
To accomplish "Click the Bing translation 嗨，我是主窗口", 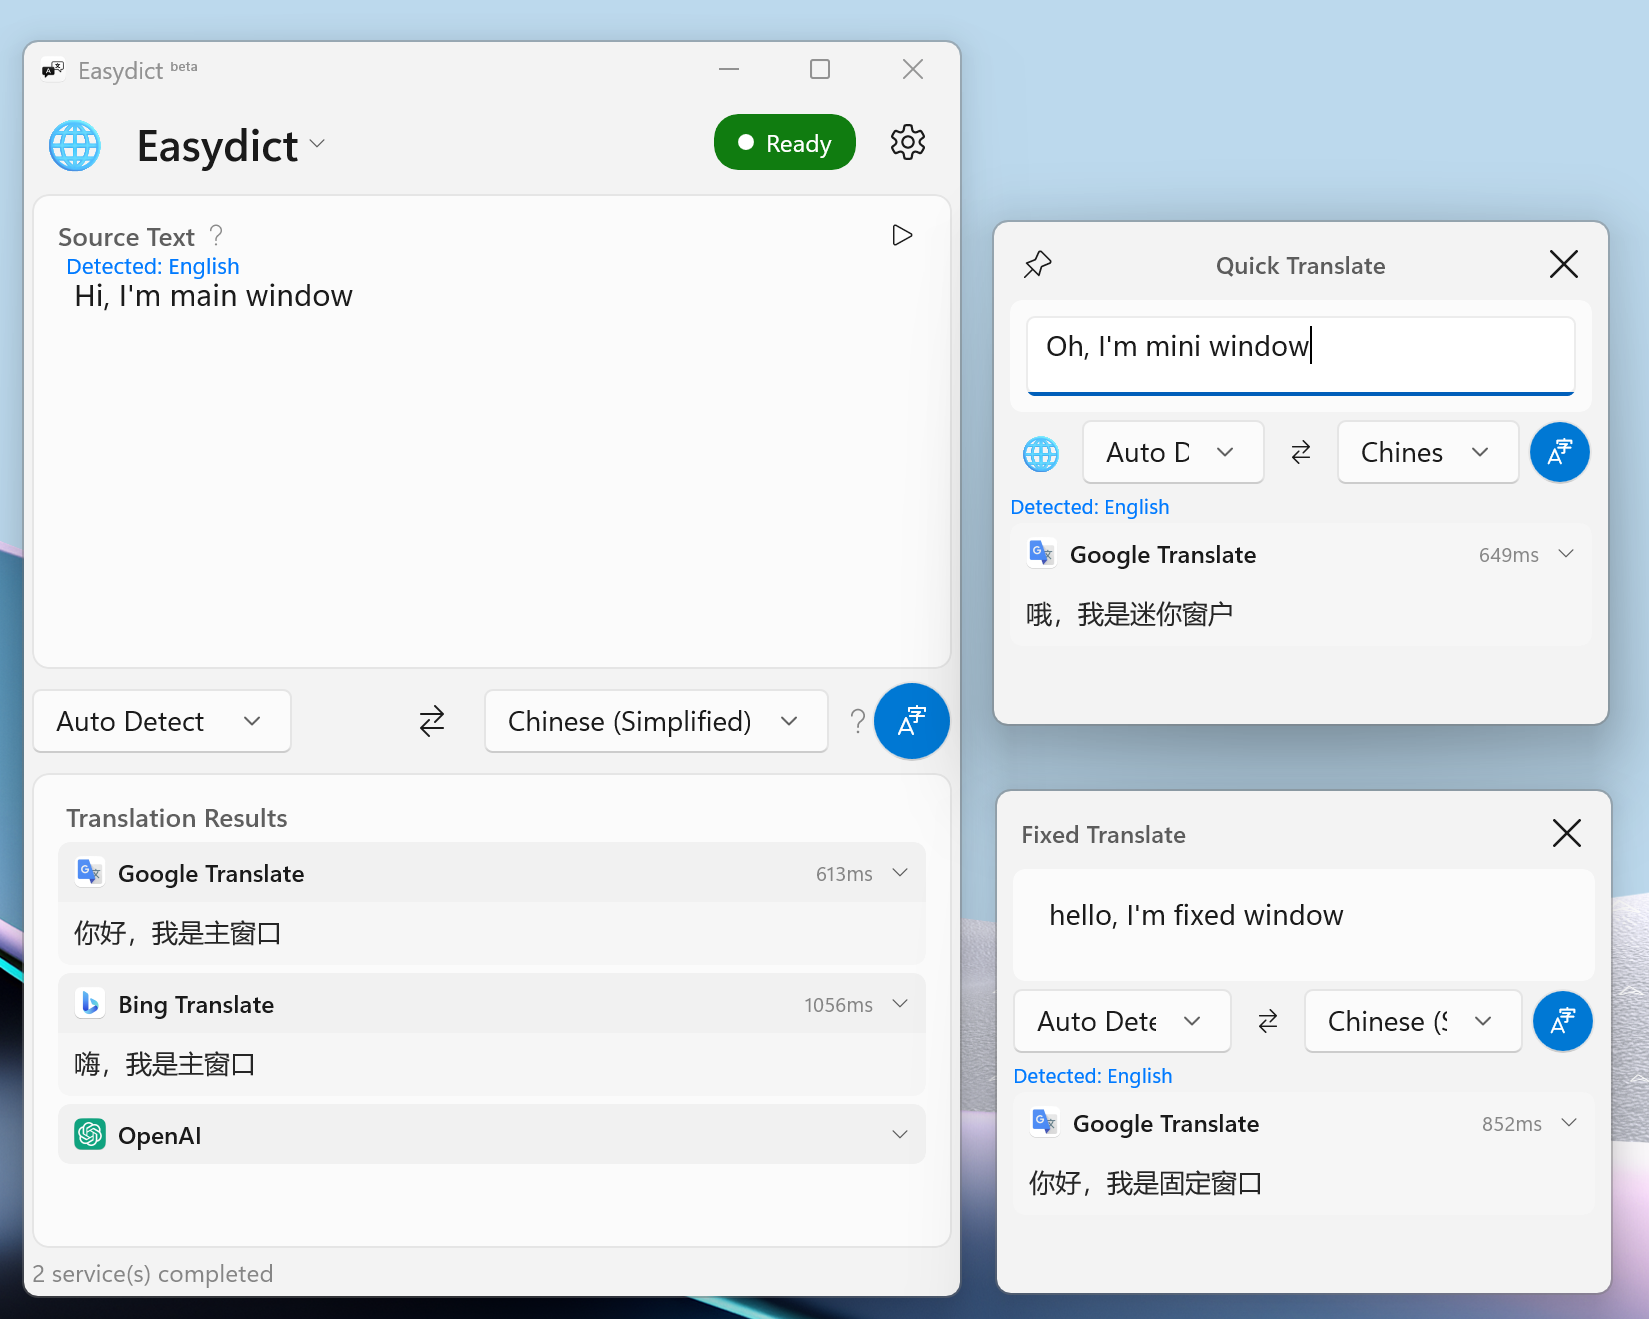I will [165, 1064].
